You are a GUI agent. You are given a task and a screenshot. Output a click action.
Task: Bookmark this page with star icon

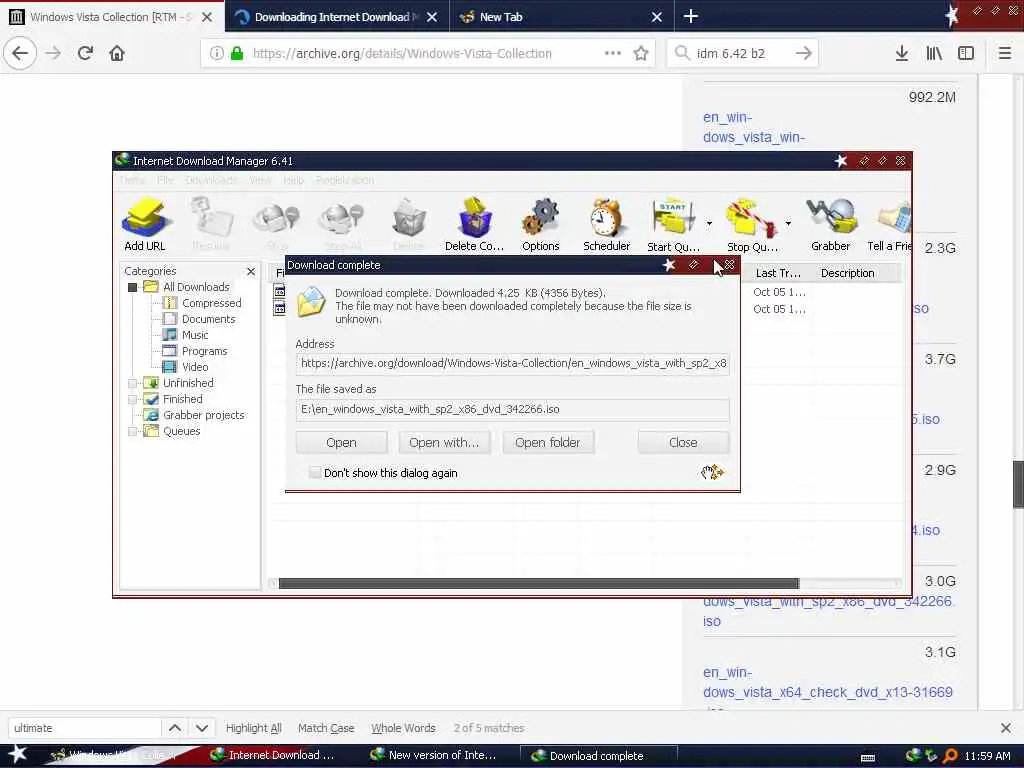tap(641, 54)
